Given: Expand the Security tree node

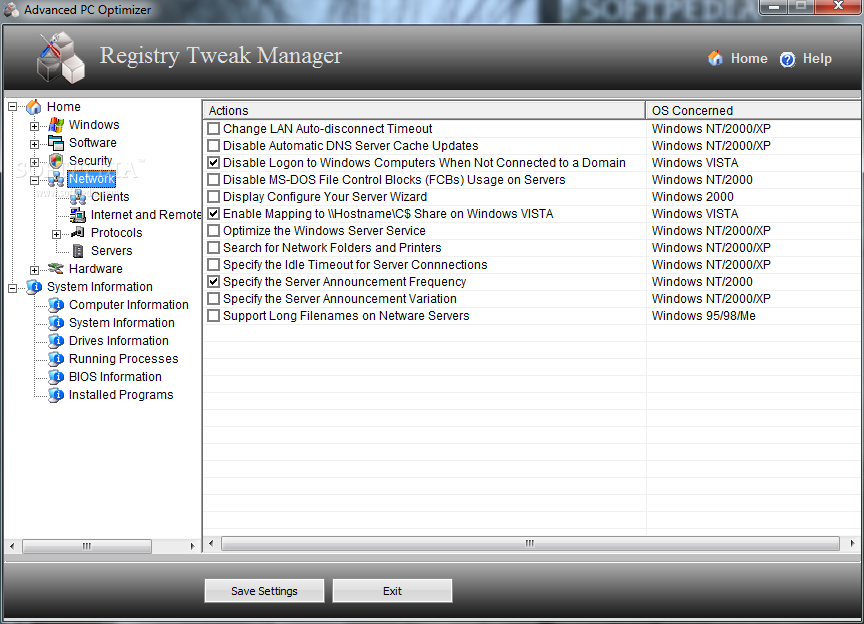Looking at the screenshot, I should pyautogui.click(x=34, y=162).
